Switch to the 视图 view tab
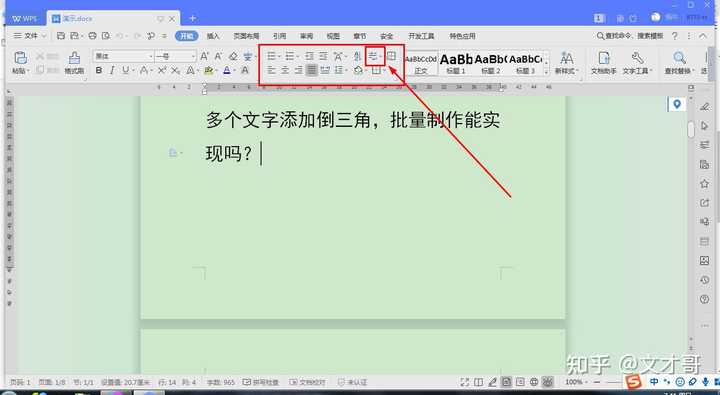Screen dimensions: 720x395 (333, 36)
